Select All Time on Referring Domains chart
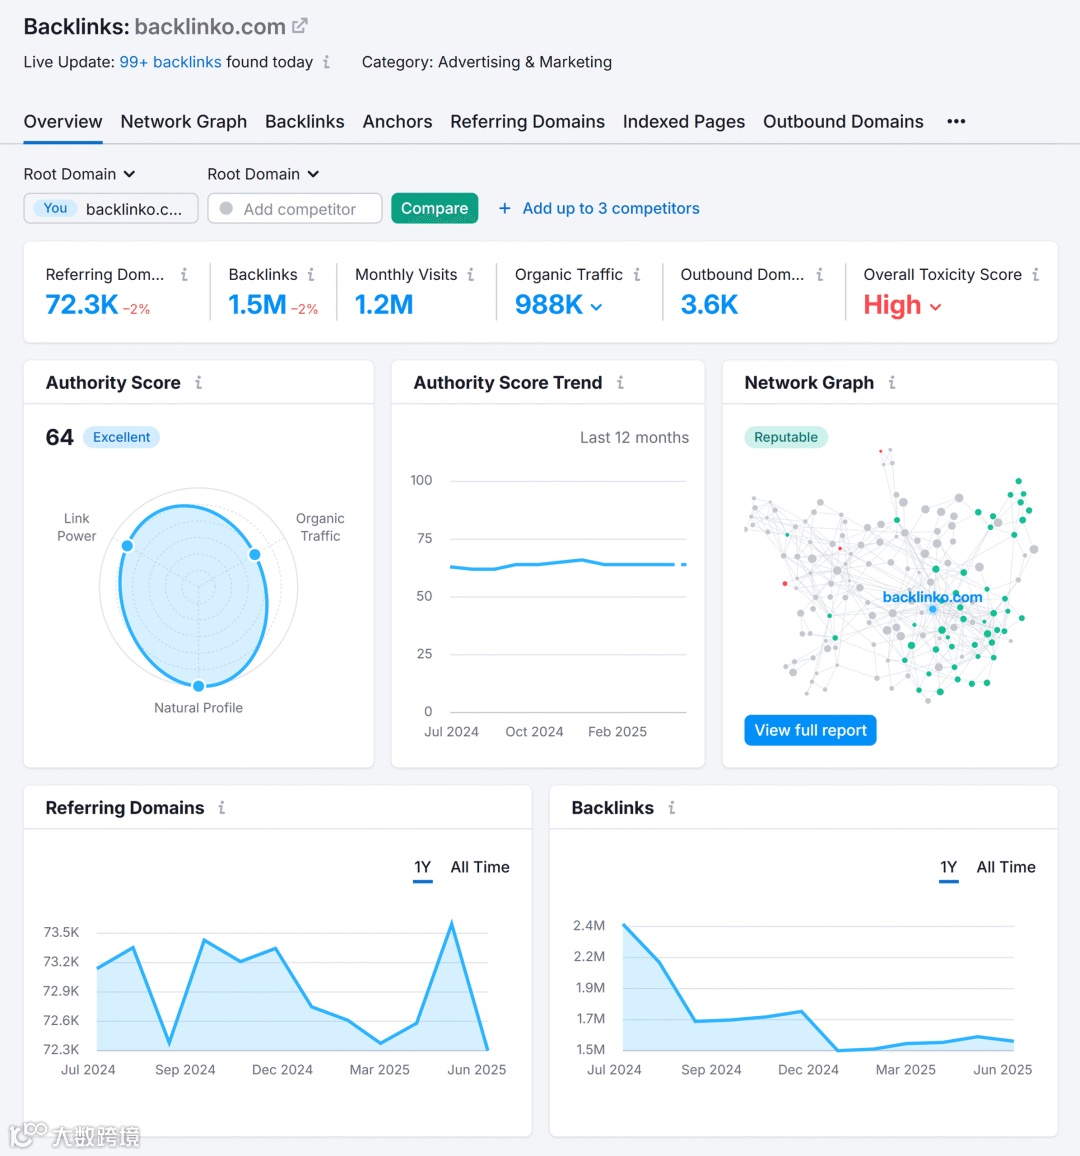 click(480, 867)
